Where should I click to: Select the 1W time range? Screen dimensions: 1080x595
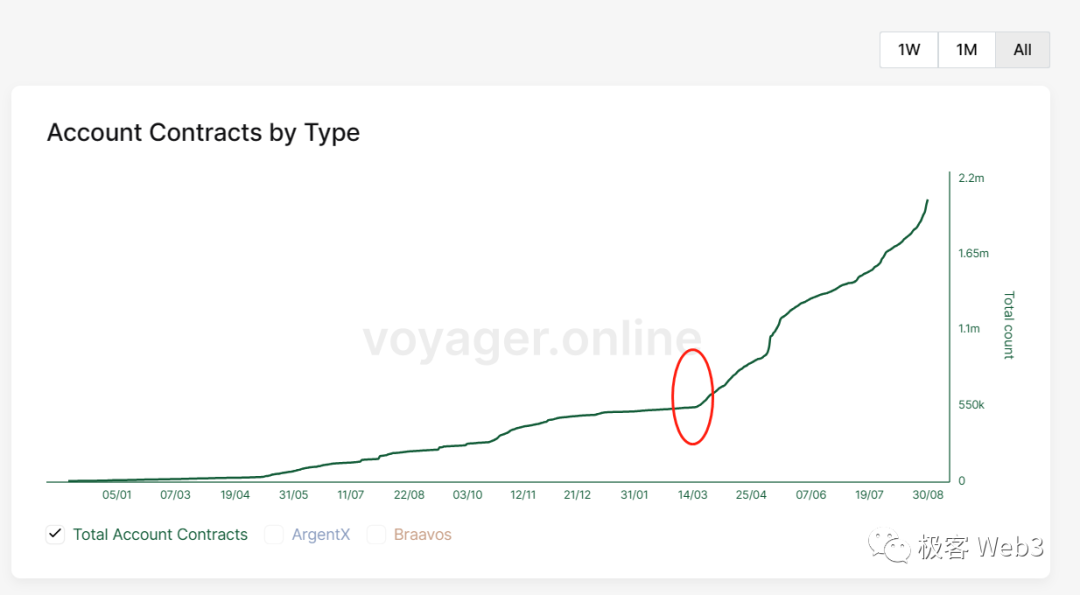point(909,50)
